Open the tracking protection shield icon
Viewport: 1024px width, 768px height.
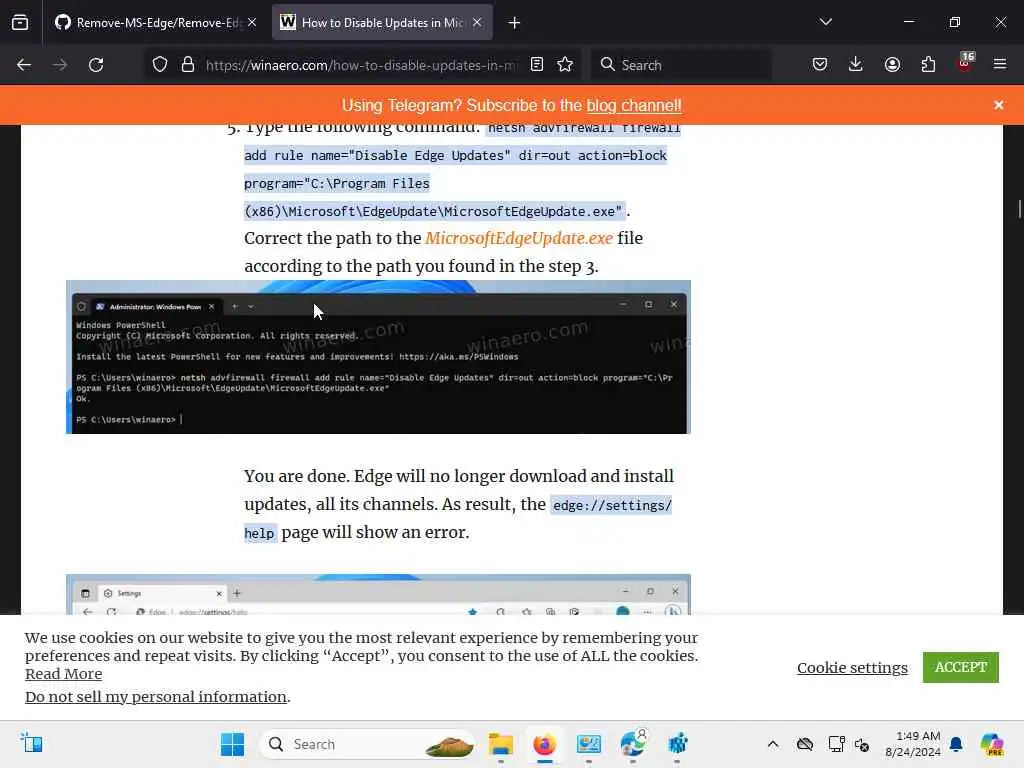point(160,65)
